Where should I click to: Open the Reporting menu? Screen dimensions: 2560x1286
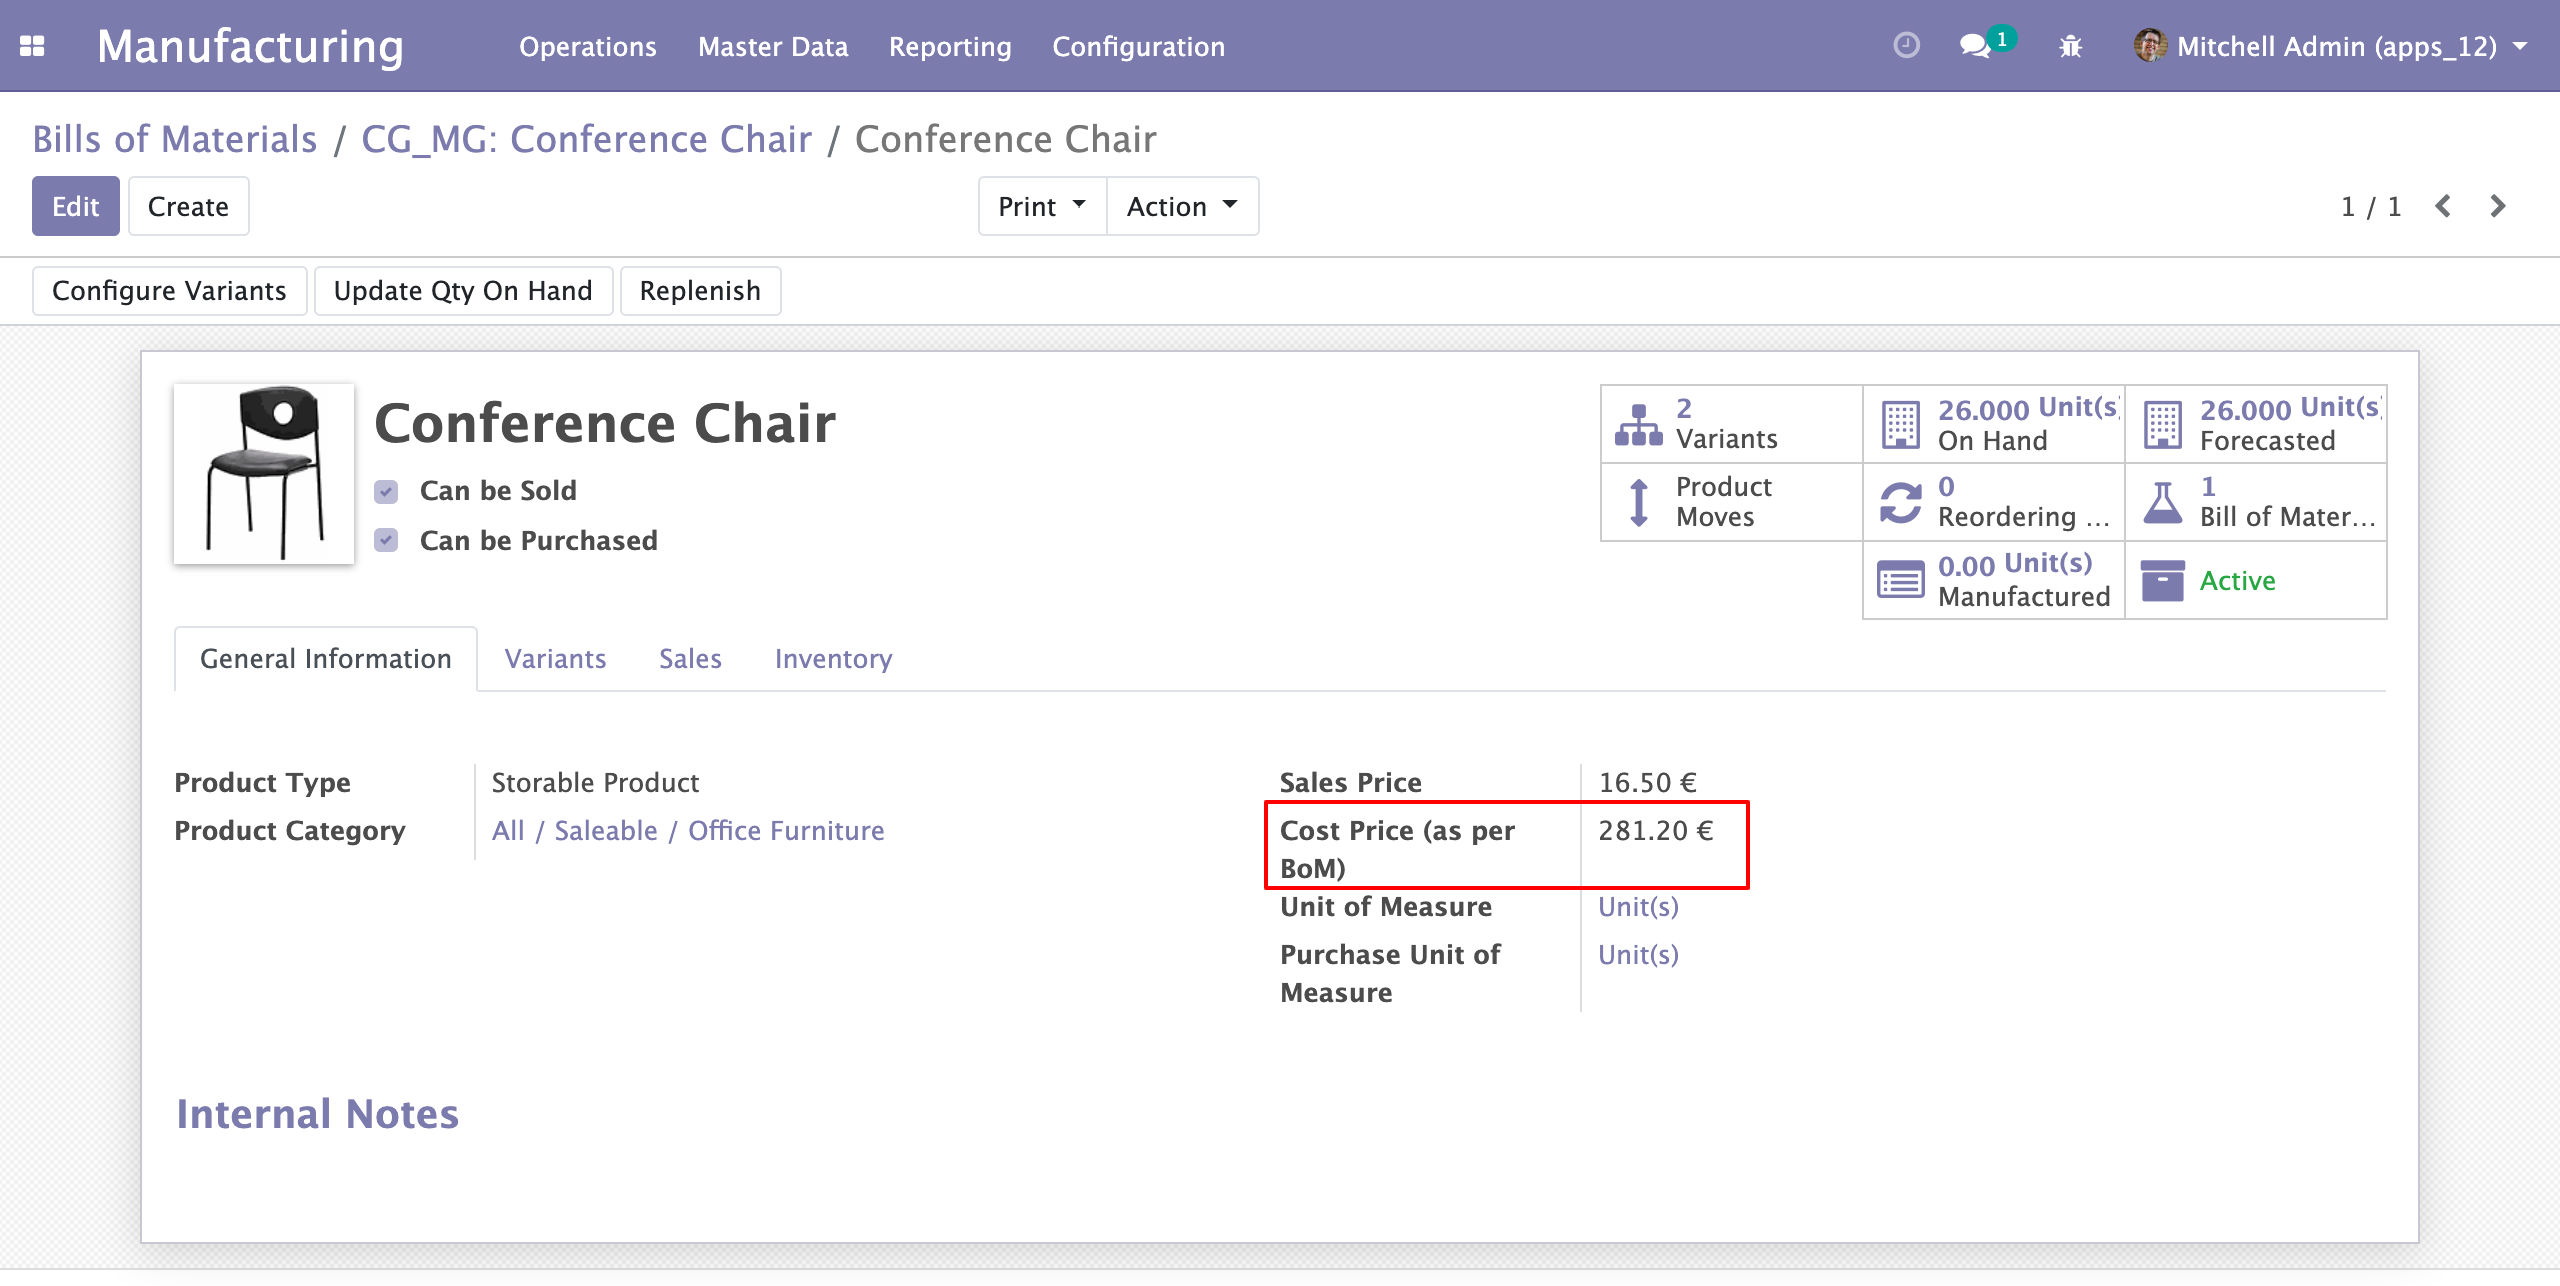[x=950, y=46]
